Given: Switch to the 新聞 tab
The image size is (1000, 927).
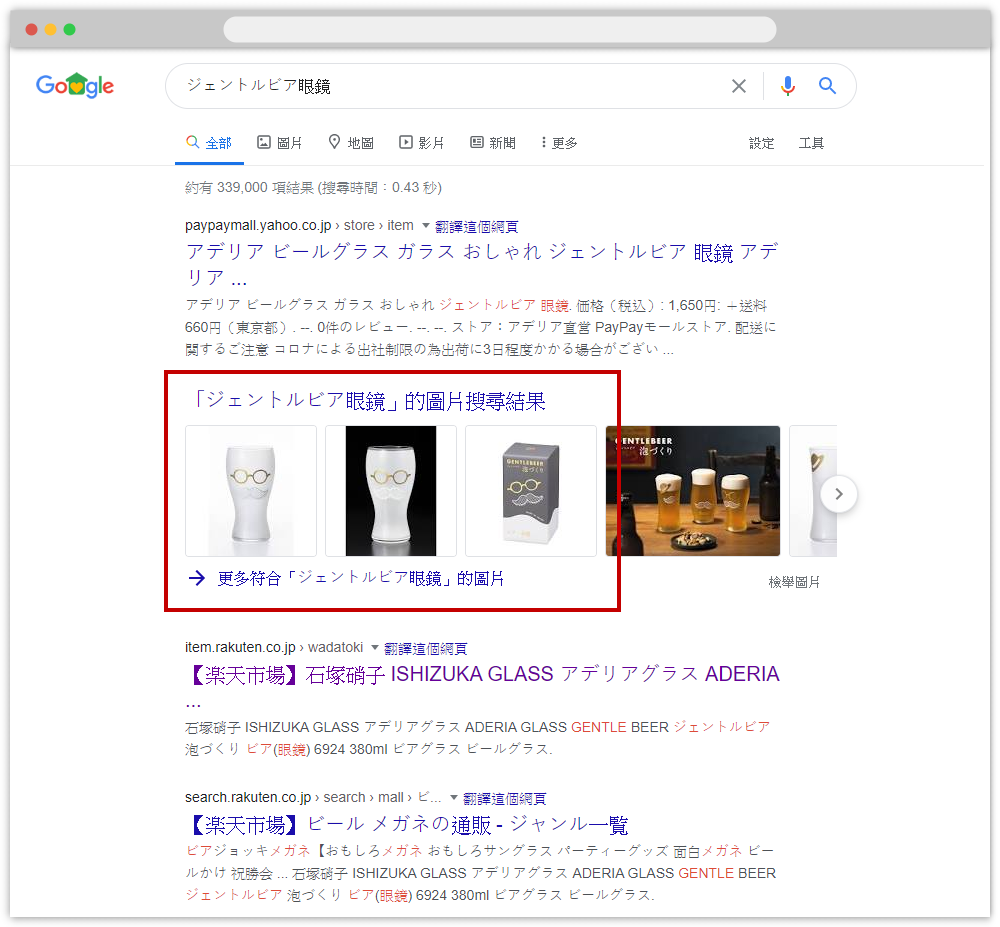Looking at the screenshot, I should click(x=493, y=143).
